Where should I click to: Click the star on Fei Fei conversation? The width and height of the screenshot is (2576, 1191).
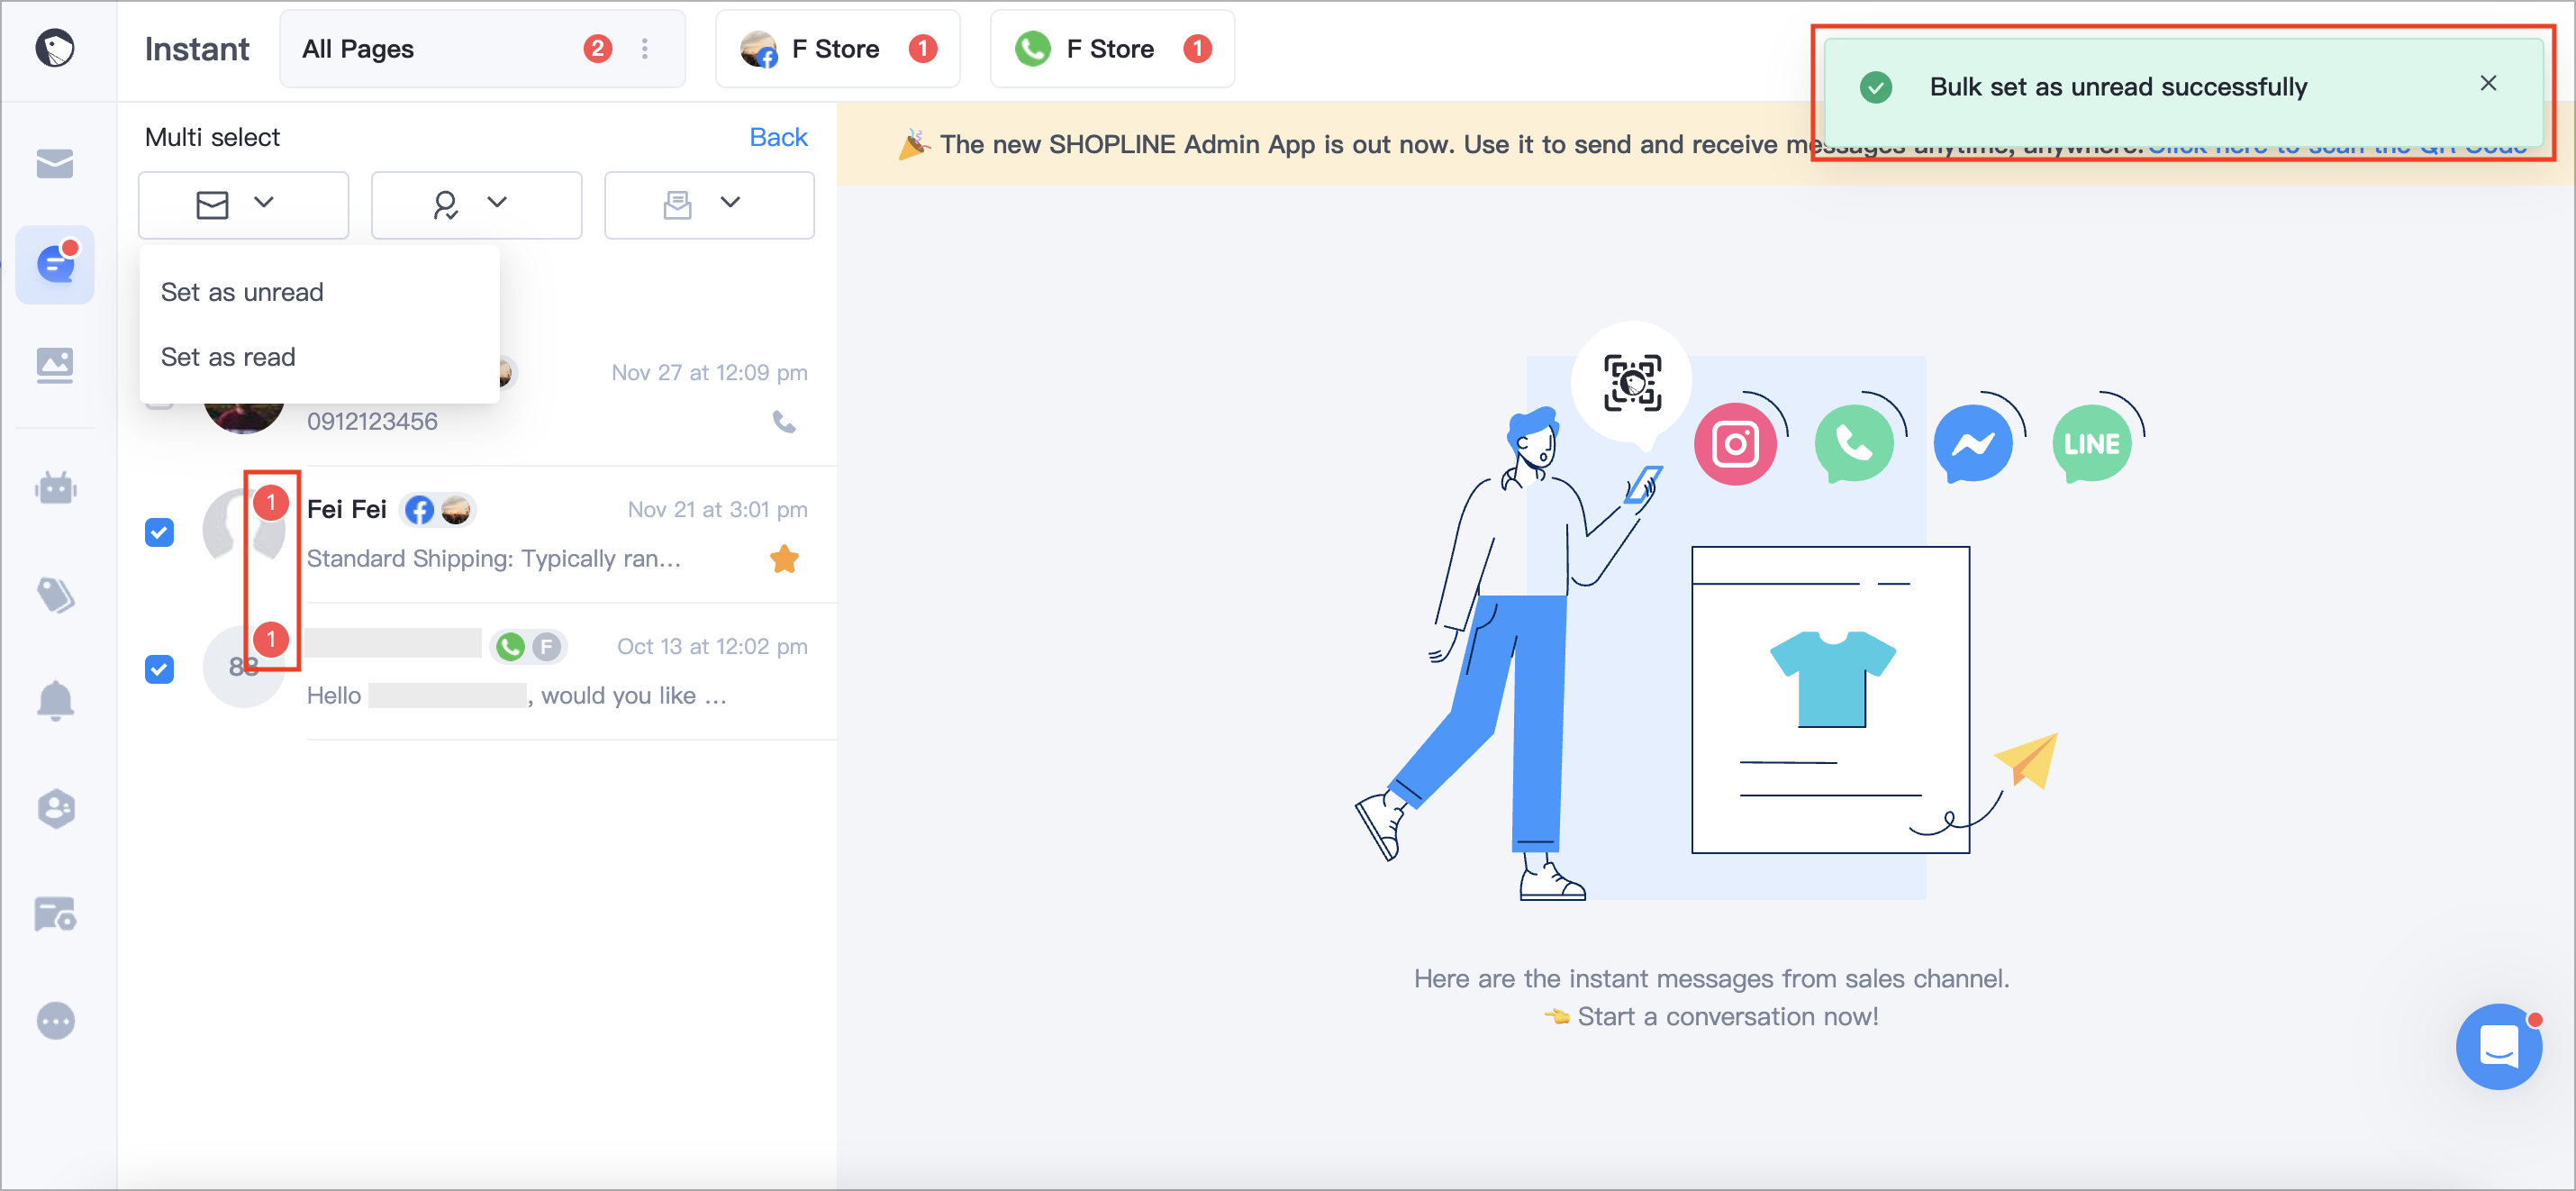coord(784,559)
